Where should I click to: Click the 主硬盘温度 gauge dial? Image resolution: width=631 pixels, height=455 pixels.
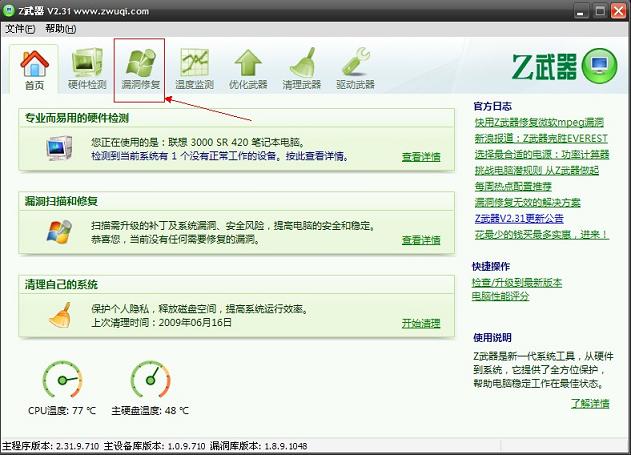click(151, 379)
